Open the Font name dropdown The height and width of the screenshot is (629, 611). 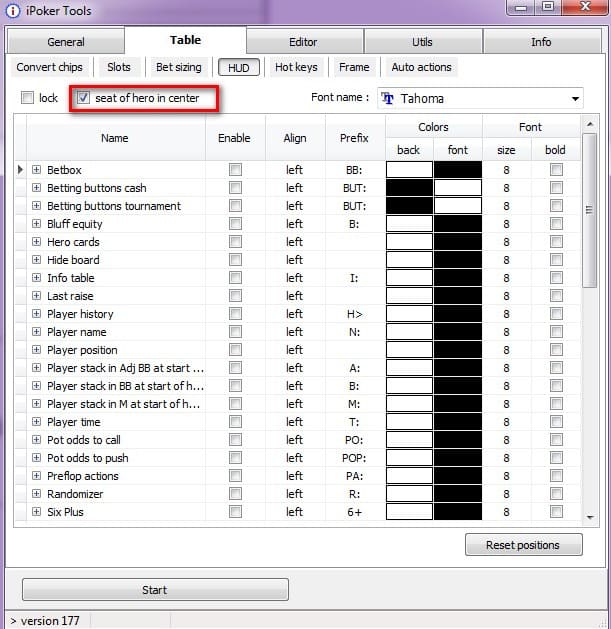coord(575,98)
